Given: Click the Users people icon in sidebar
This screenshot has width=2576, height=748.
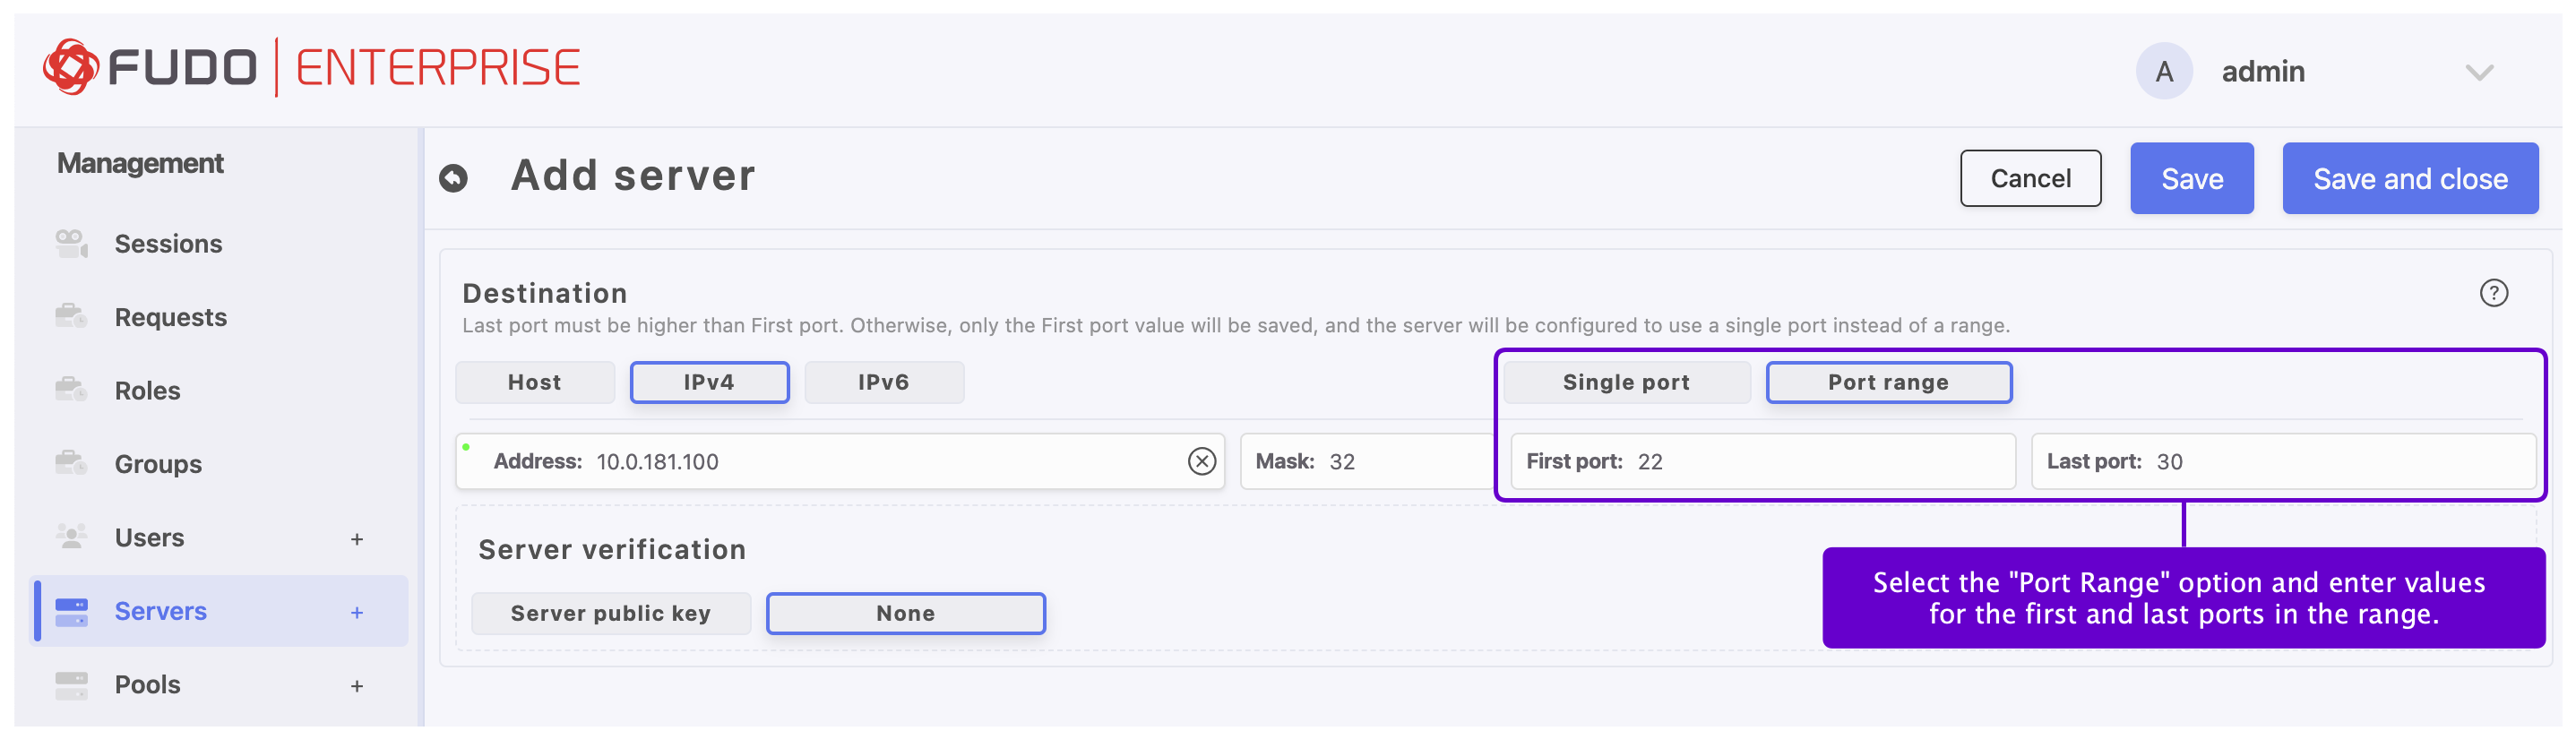Looking at the screenshot, I should 71,537.
